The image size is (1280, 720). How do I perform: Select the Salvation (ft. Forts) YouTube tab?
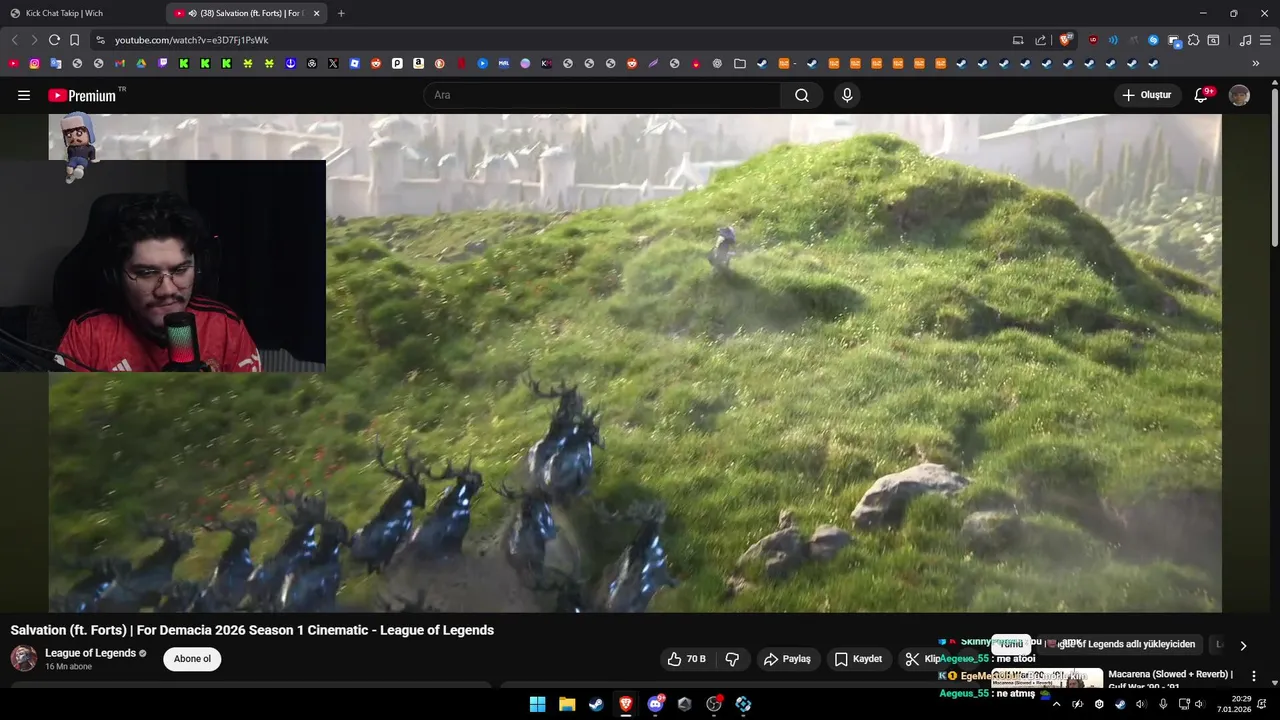pyautogui.click(x=245, y=13)
